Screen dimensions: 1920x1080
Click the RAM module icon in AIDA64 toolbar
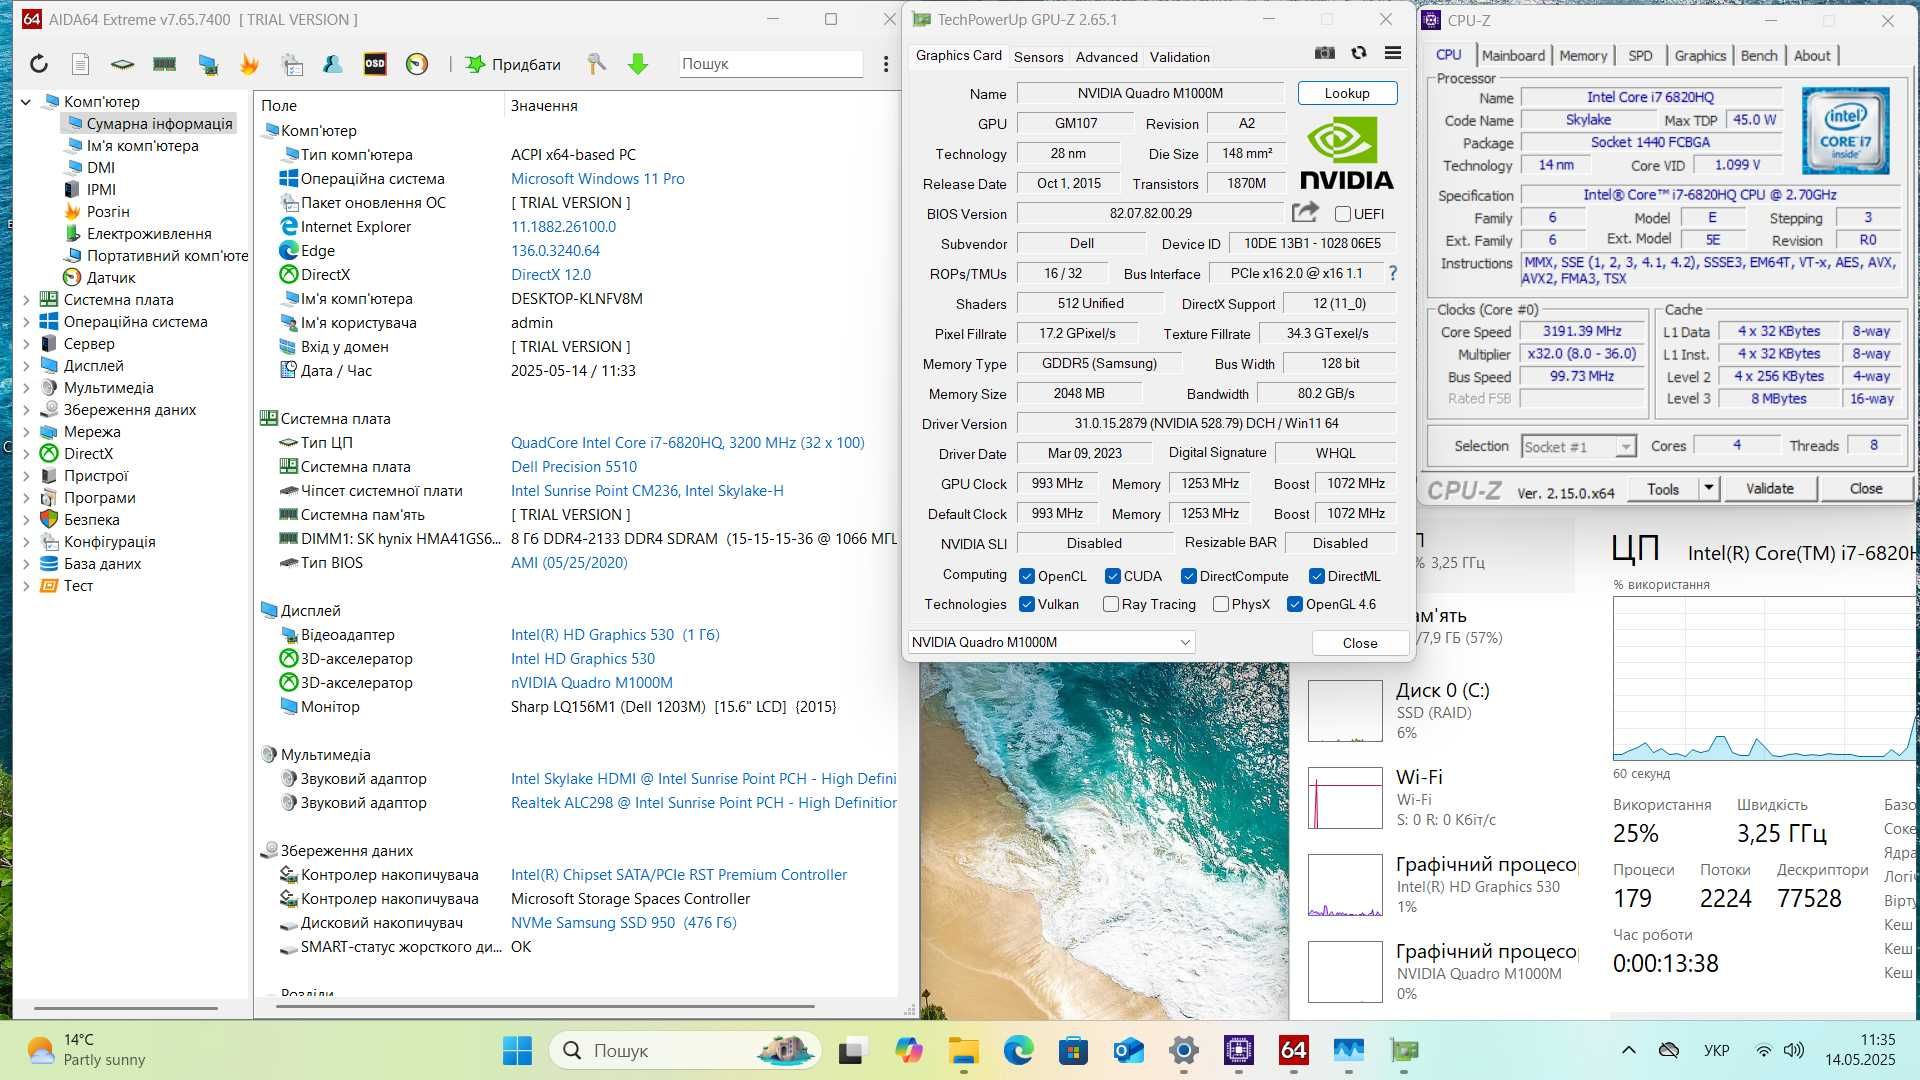[x=164, y=64]
